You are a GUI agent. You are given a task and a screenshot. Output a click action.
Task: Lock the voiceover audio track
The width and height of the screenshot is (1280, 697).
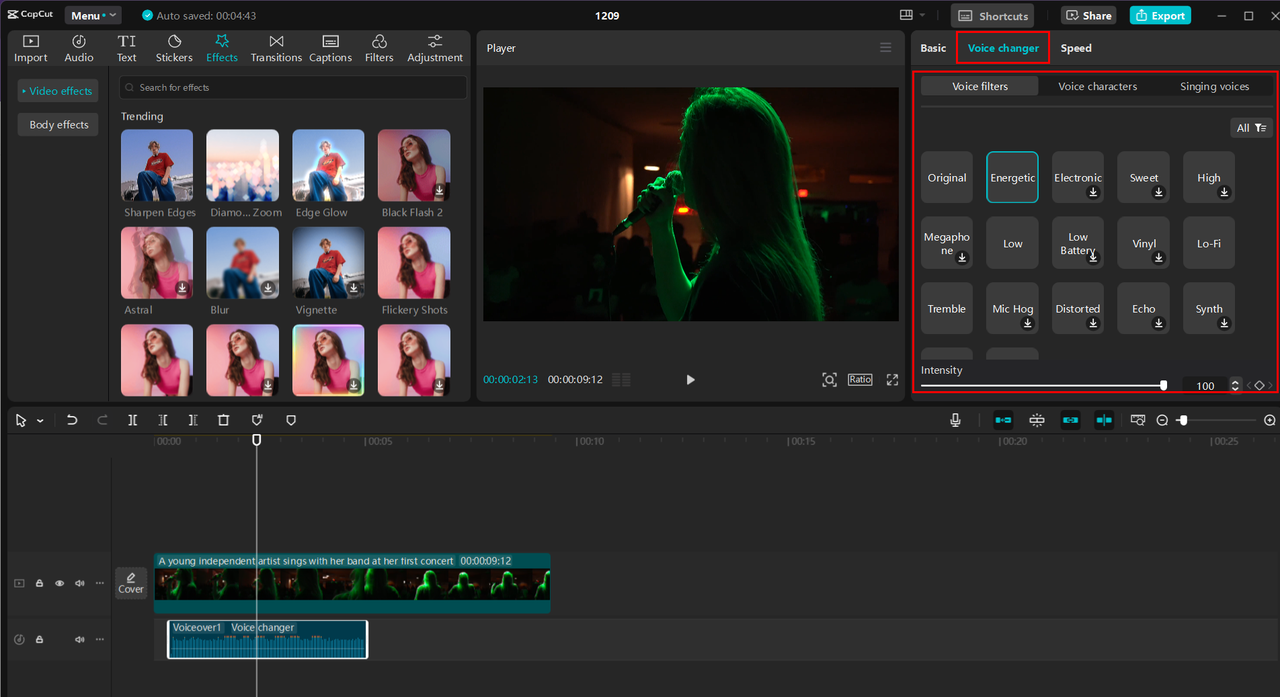(39, 640)
